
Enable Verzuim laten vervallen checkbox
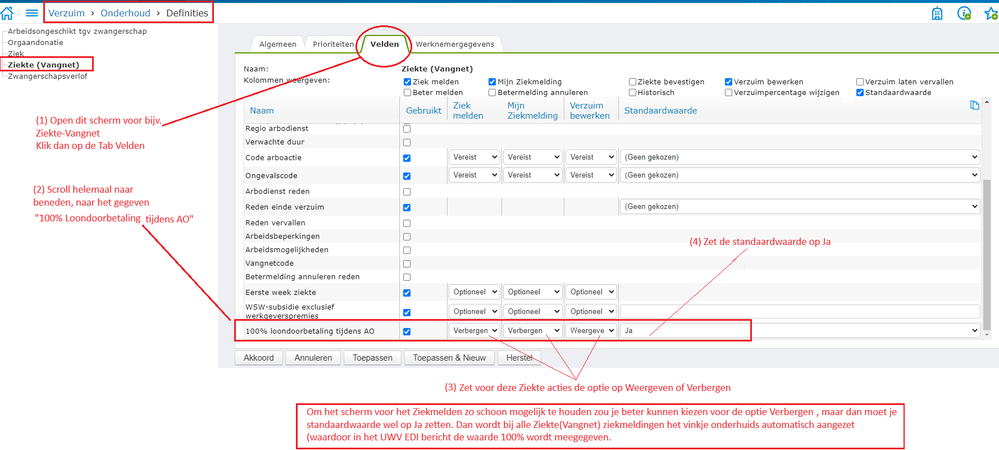point(860,82)
